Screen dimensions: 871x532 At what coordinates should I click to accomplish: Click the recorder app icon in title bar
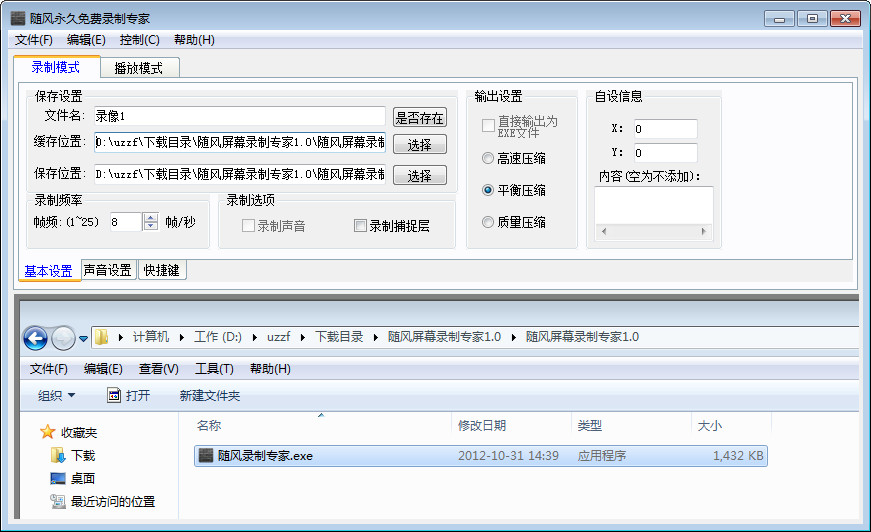(18, 18)
